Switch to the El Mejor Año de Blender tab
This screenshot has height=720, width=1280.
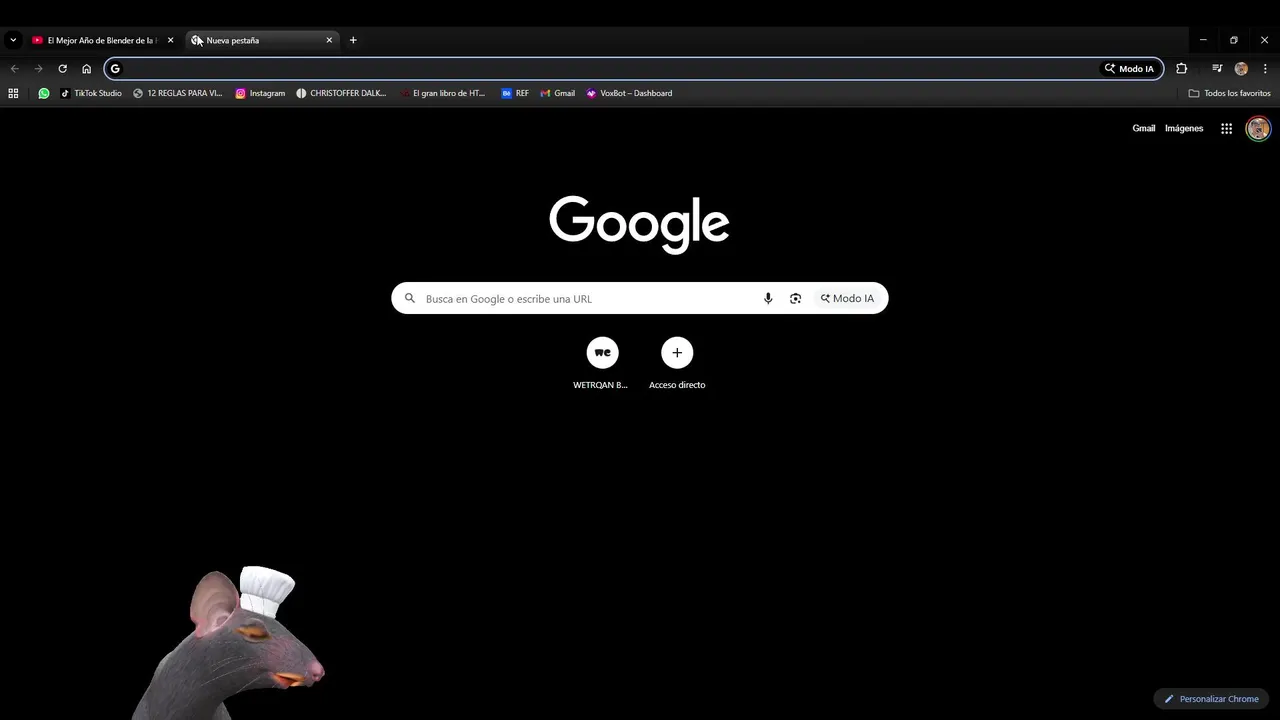pos(103,40)
